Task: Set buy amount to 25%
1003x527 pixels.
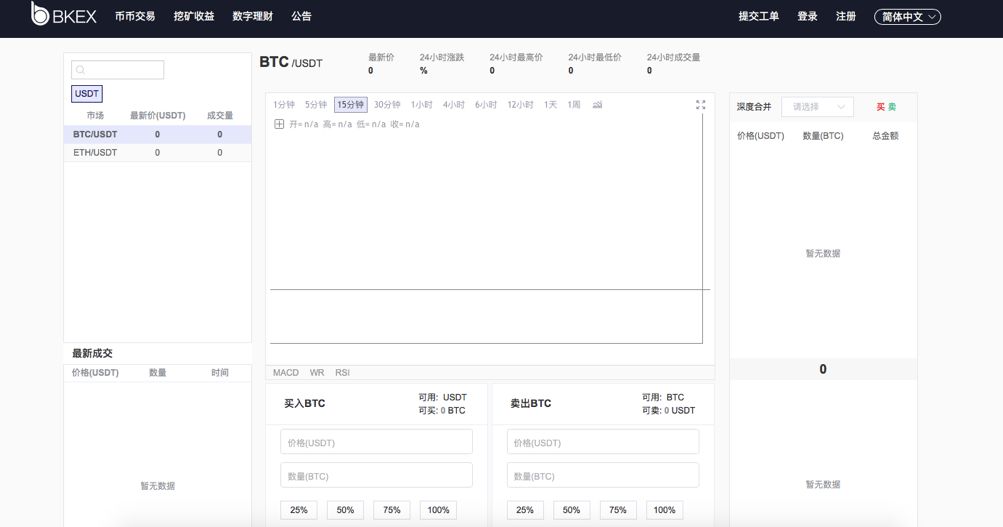Action: point(299,510)
